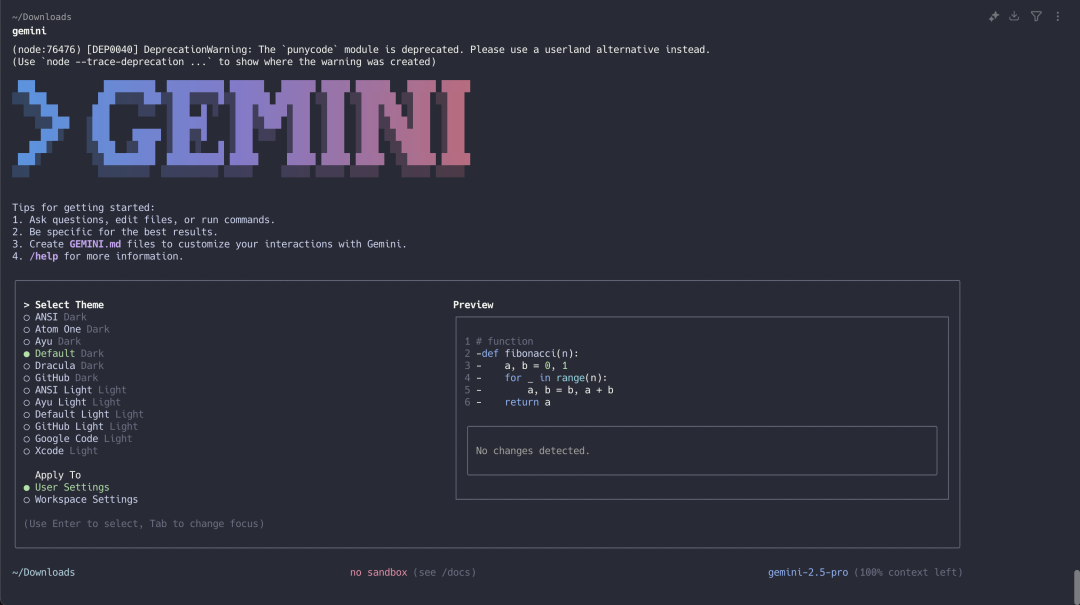
Task: Select the GitHub Dark theme
Action: click(61, 378)
